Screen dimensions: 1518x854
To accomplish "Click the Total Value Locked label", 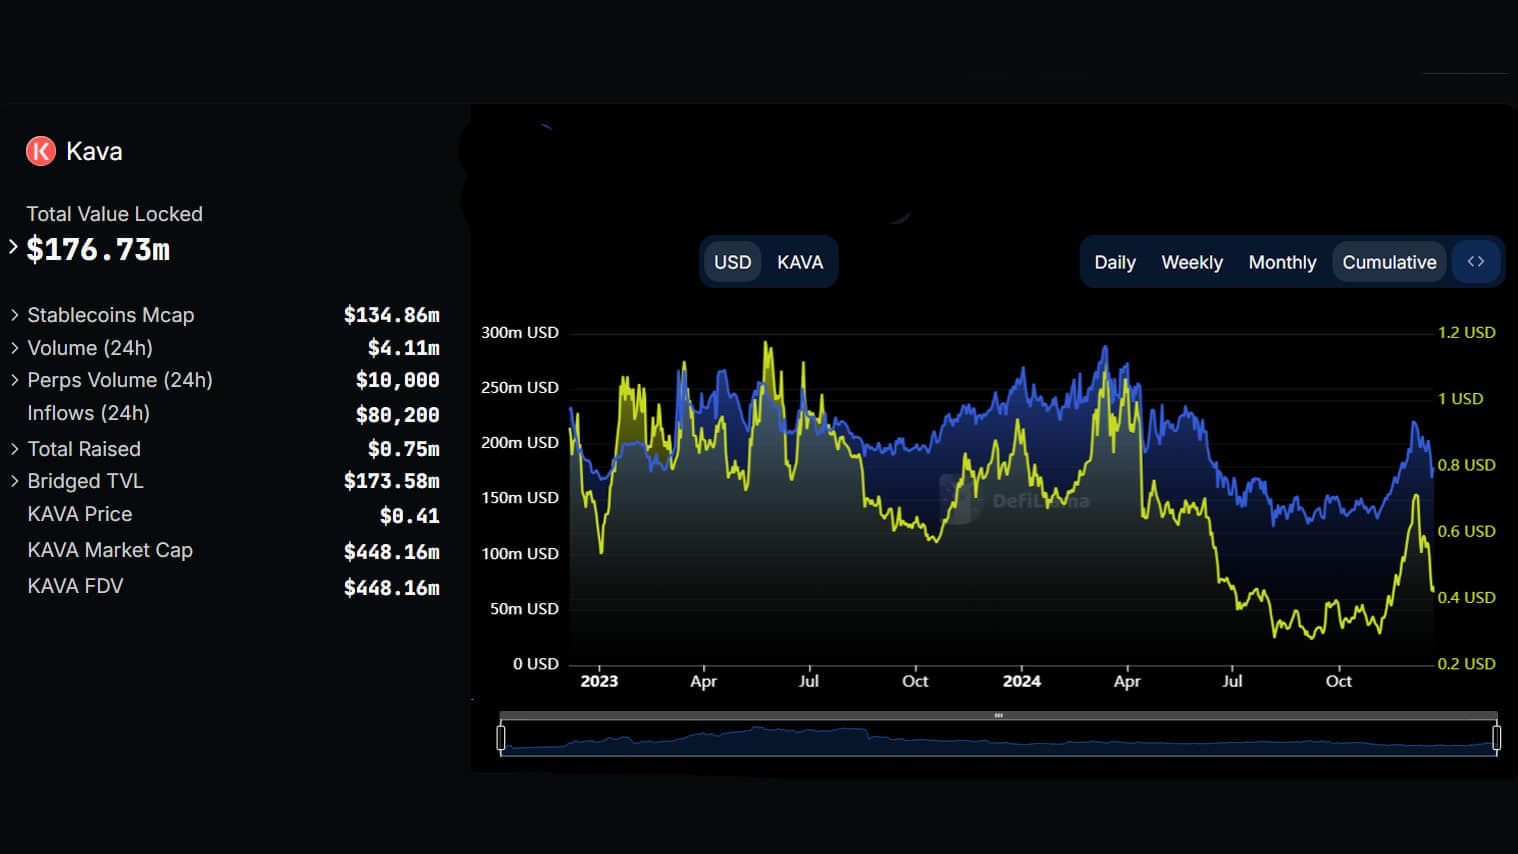I will pyautogui.click(x=114, y=214).
